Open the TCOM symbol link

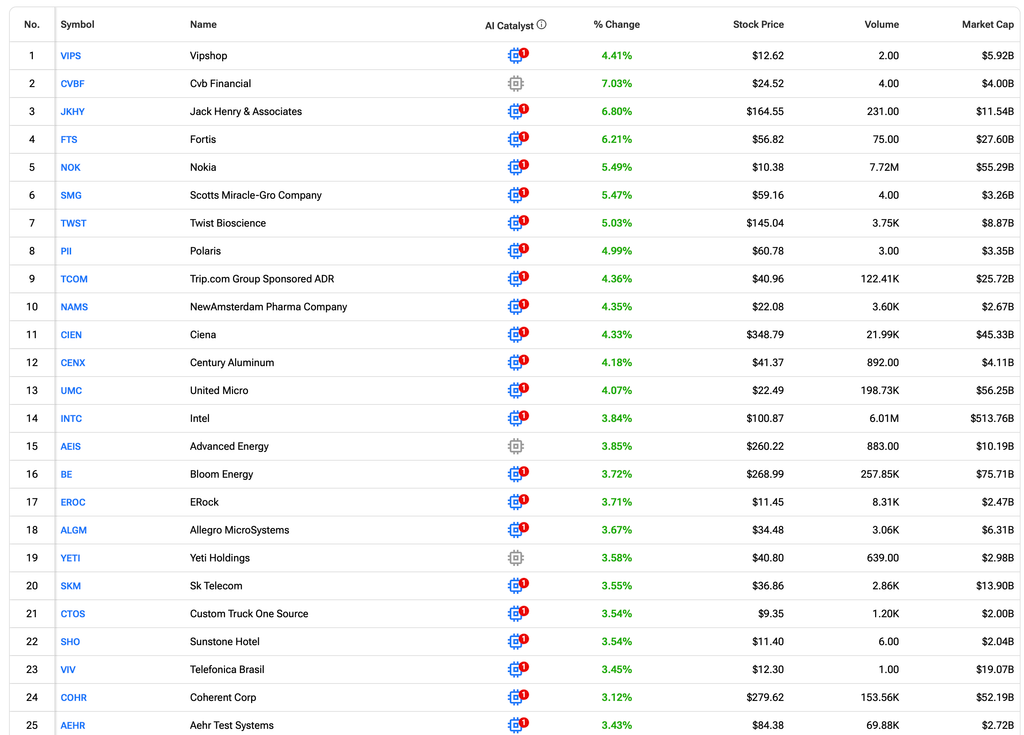point(74,279)
